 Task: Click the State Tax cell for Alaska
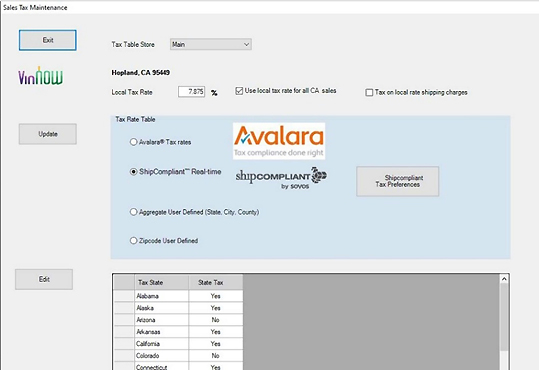(x=216, y=308)
